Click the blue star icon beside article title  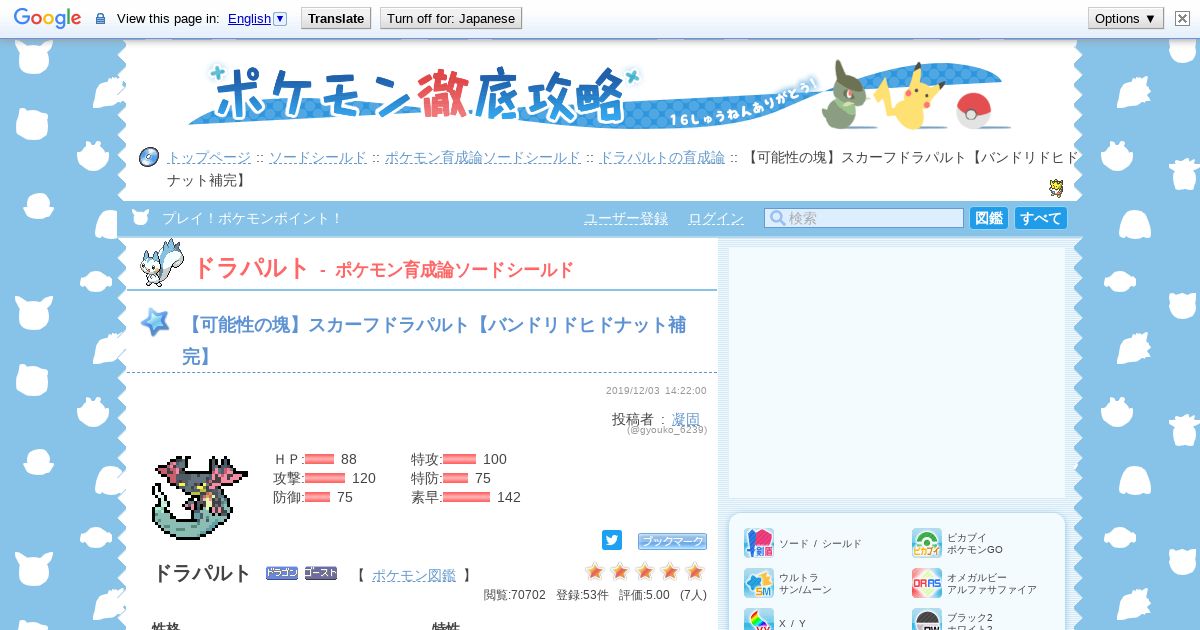pyautogui.click(x=154, y=322)
